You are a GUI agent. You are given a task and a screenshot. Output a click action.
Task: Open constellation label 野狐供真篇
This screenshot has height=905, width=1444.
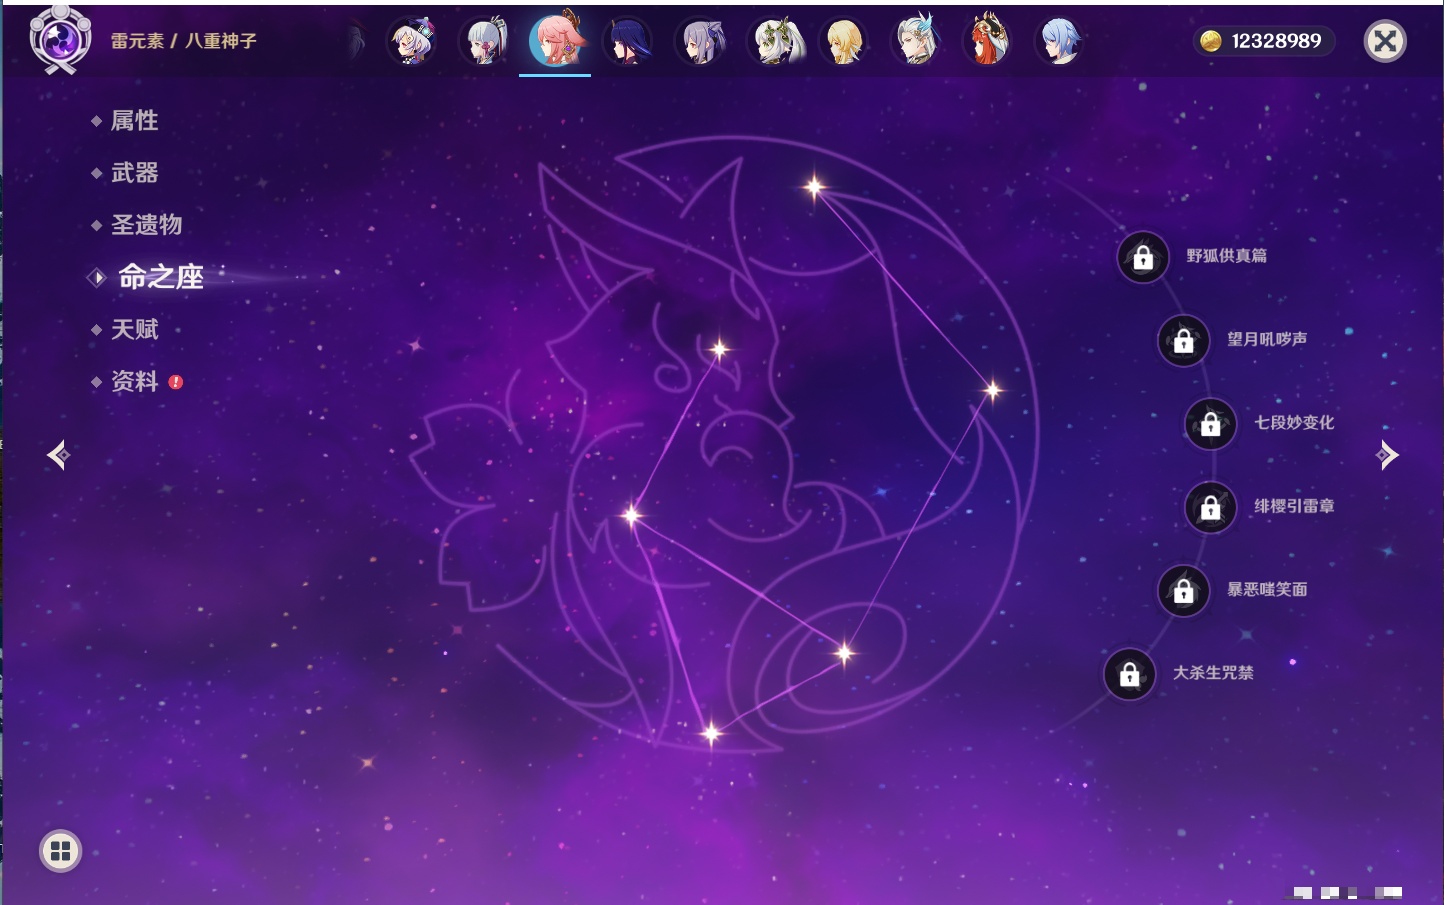tap(1226, 256)
